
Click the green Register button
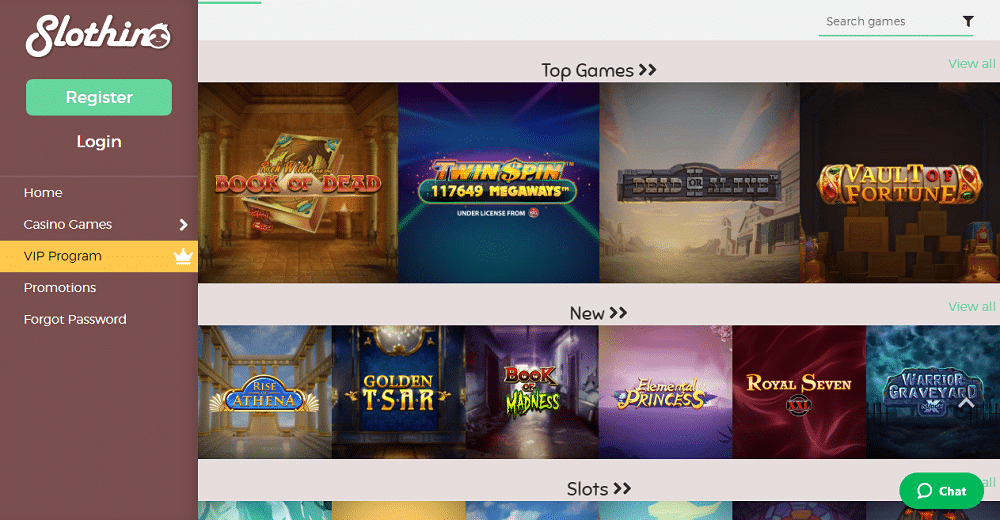point(99,97)
